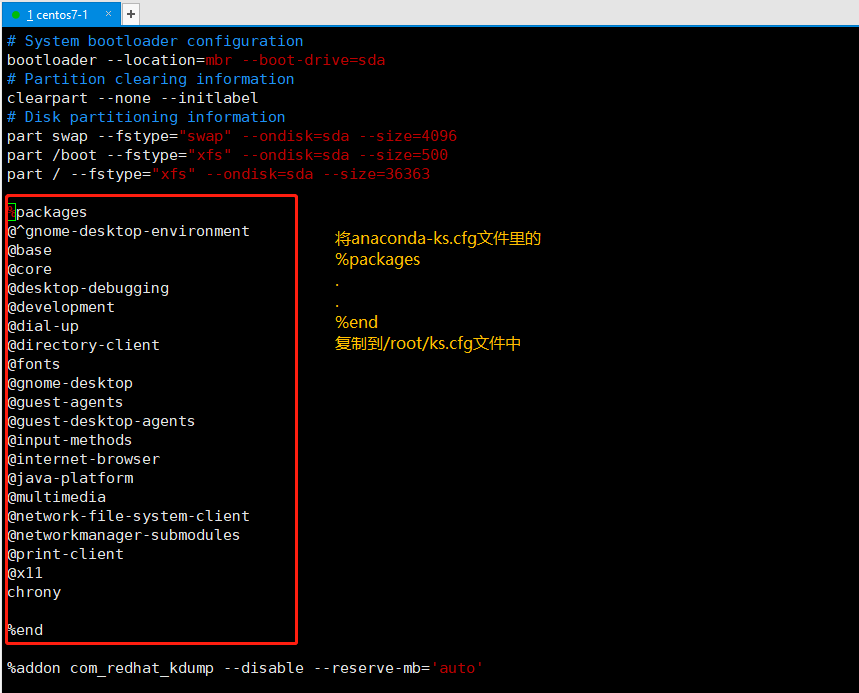Place cursor on the '%packages' line

(47, 212)
